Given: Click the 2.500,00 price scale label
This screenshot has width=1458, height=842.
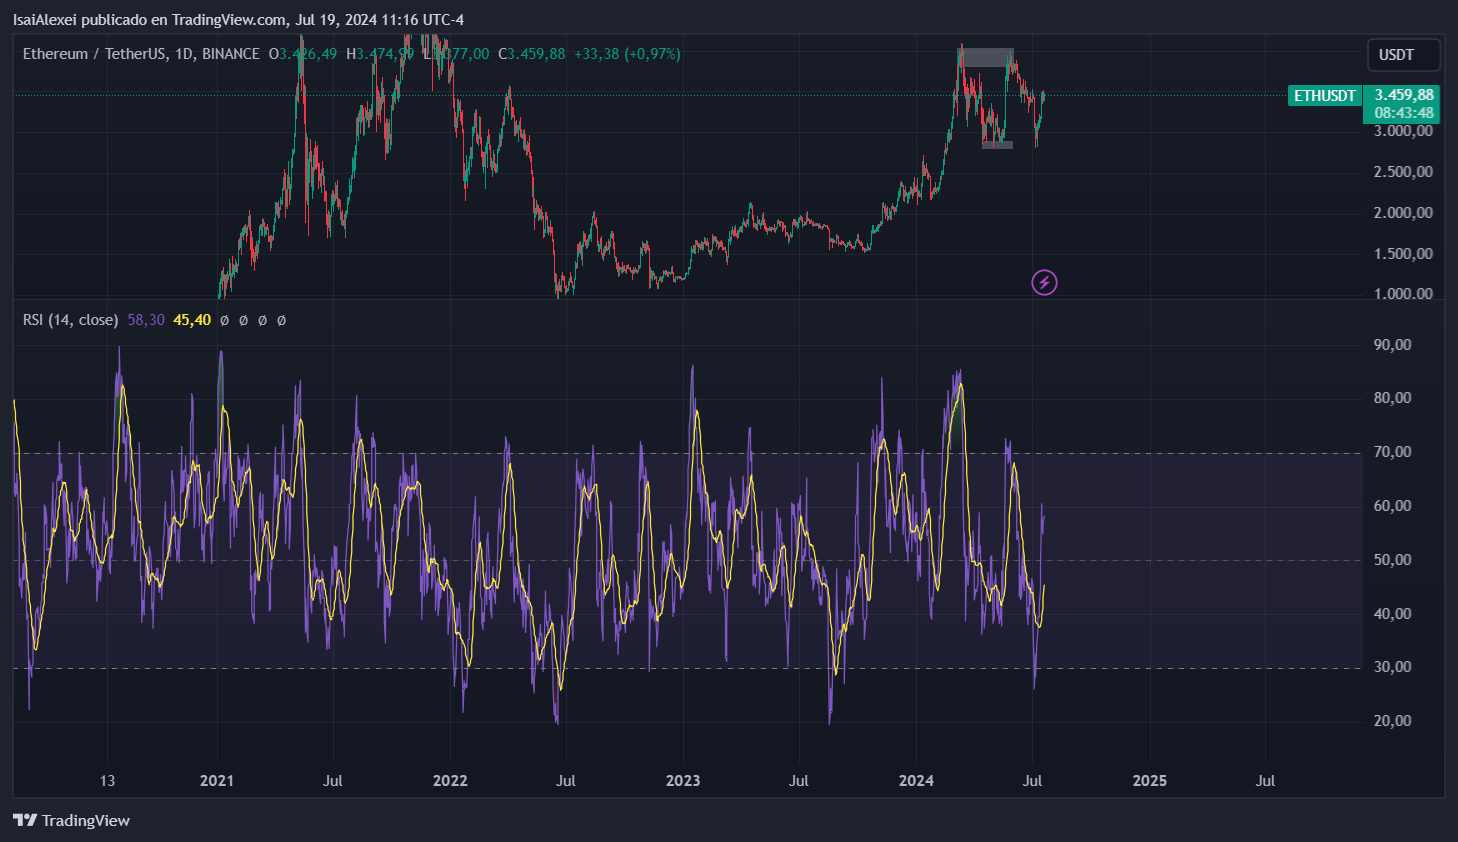Looking at the screenshot, I should click(1403, 172).
